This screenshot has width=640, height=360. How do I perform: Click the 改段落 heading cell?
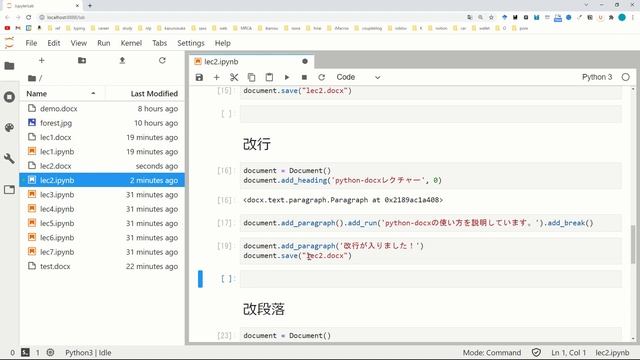click(264, 309)
